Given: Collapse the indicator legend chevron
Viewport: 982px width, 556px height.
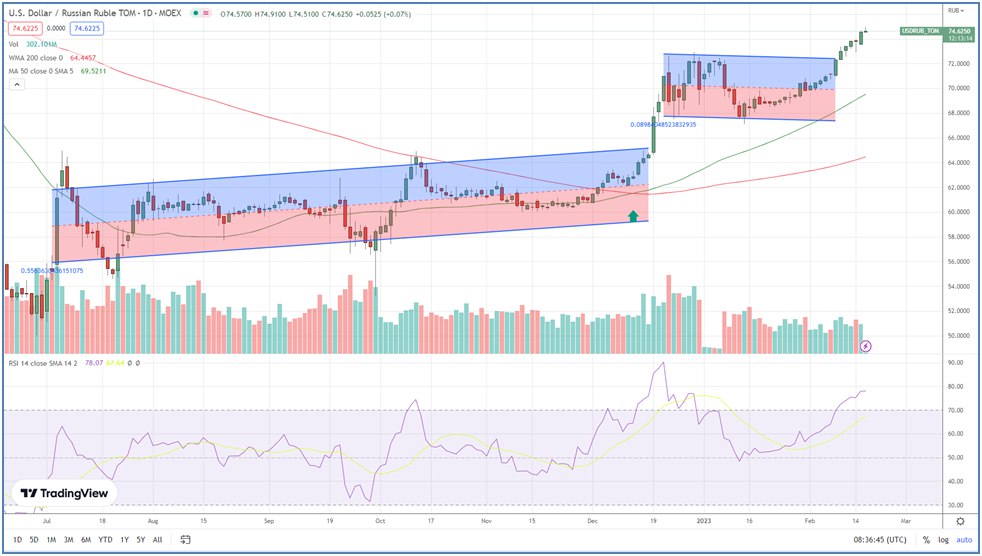Looking at the screenshot, I should coord(17,85).
